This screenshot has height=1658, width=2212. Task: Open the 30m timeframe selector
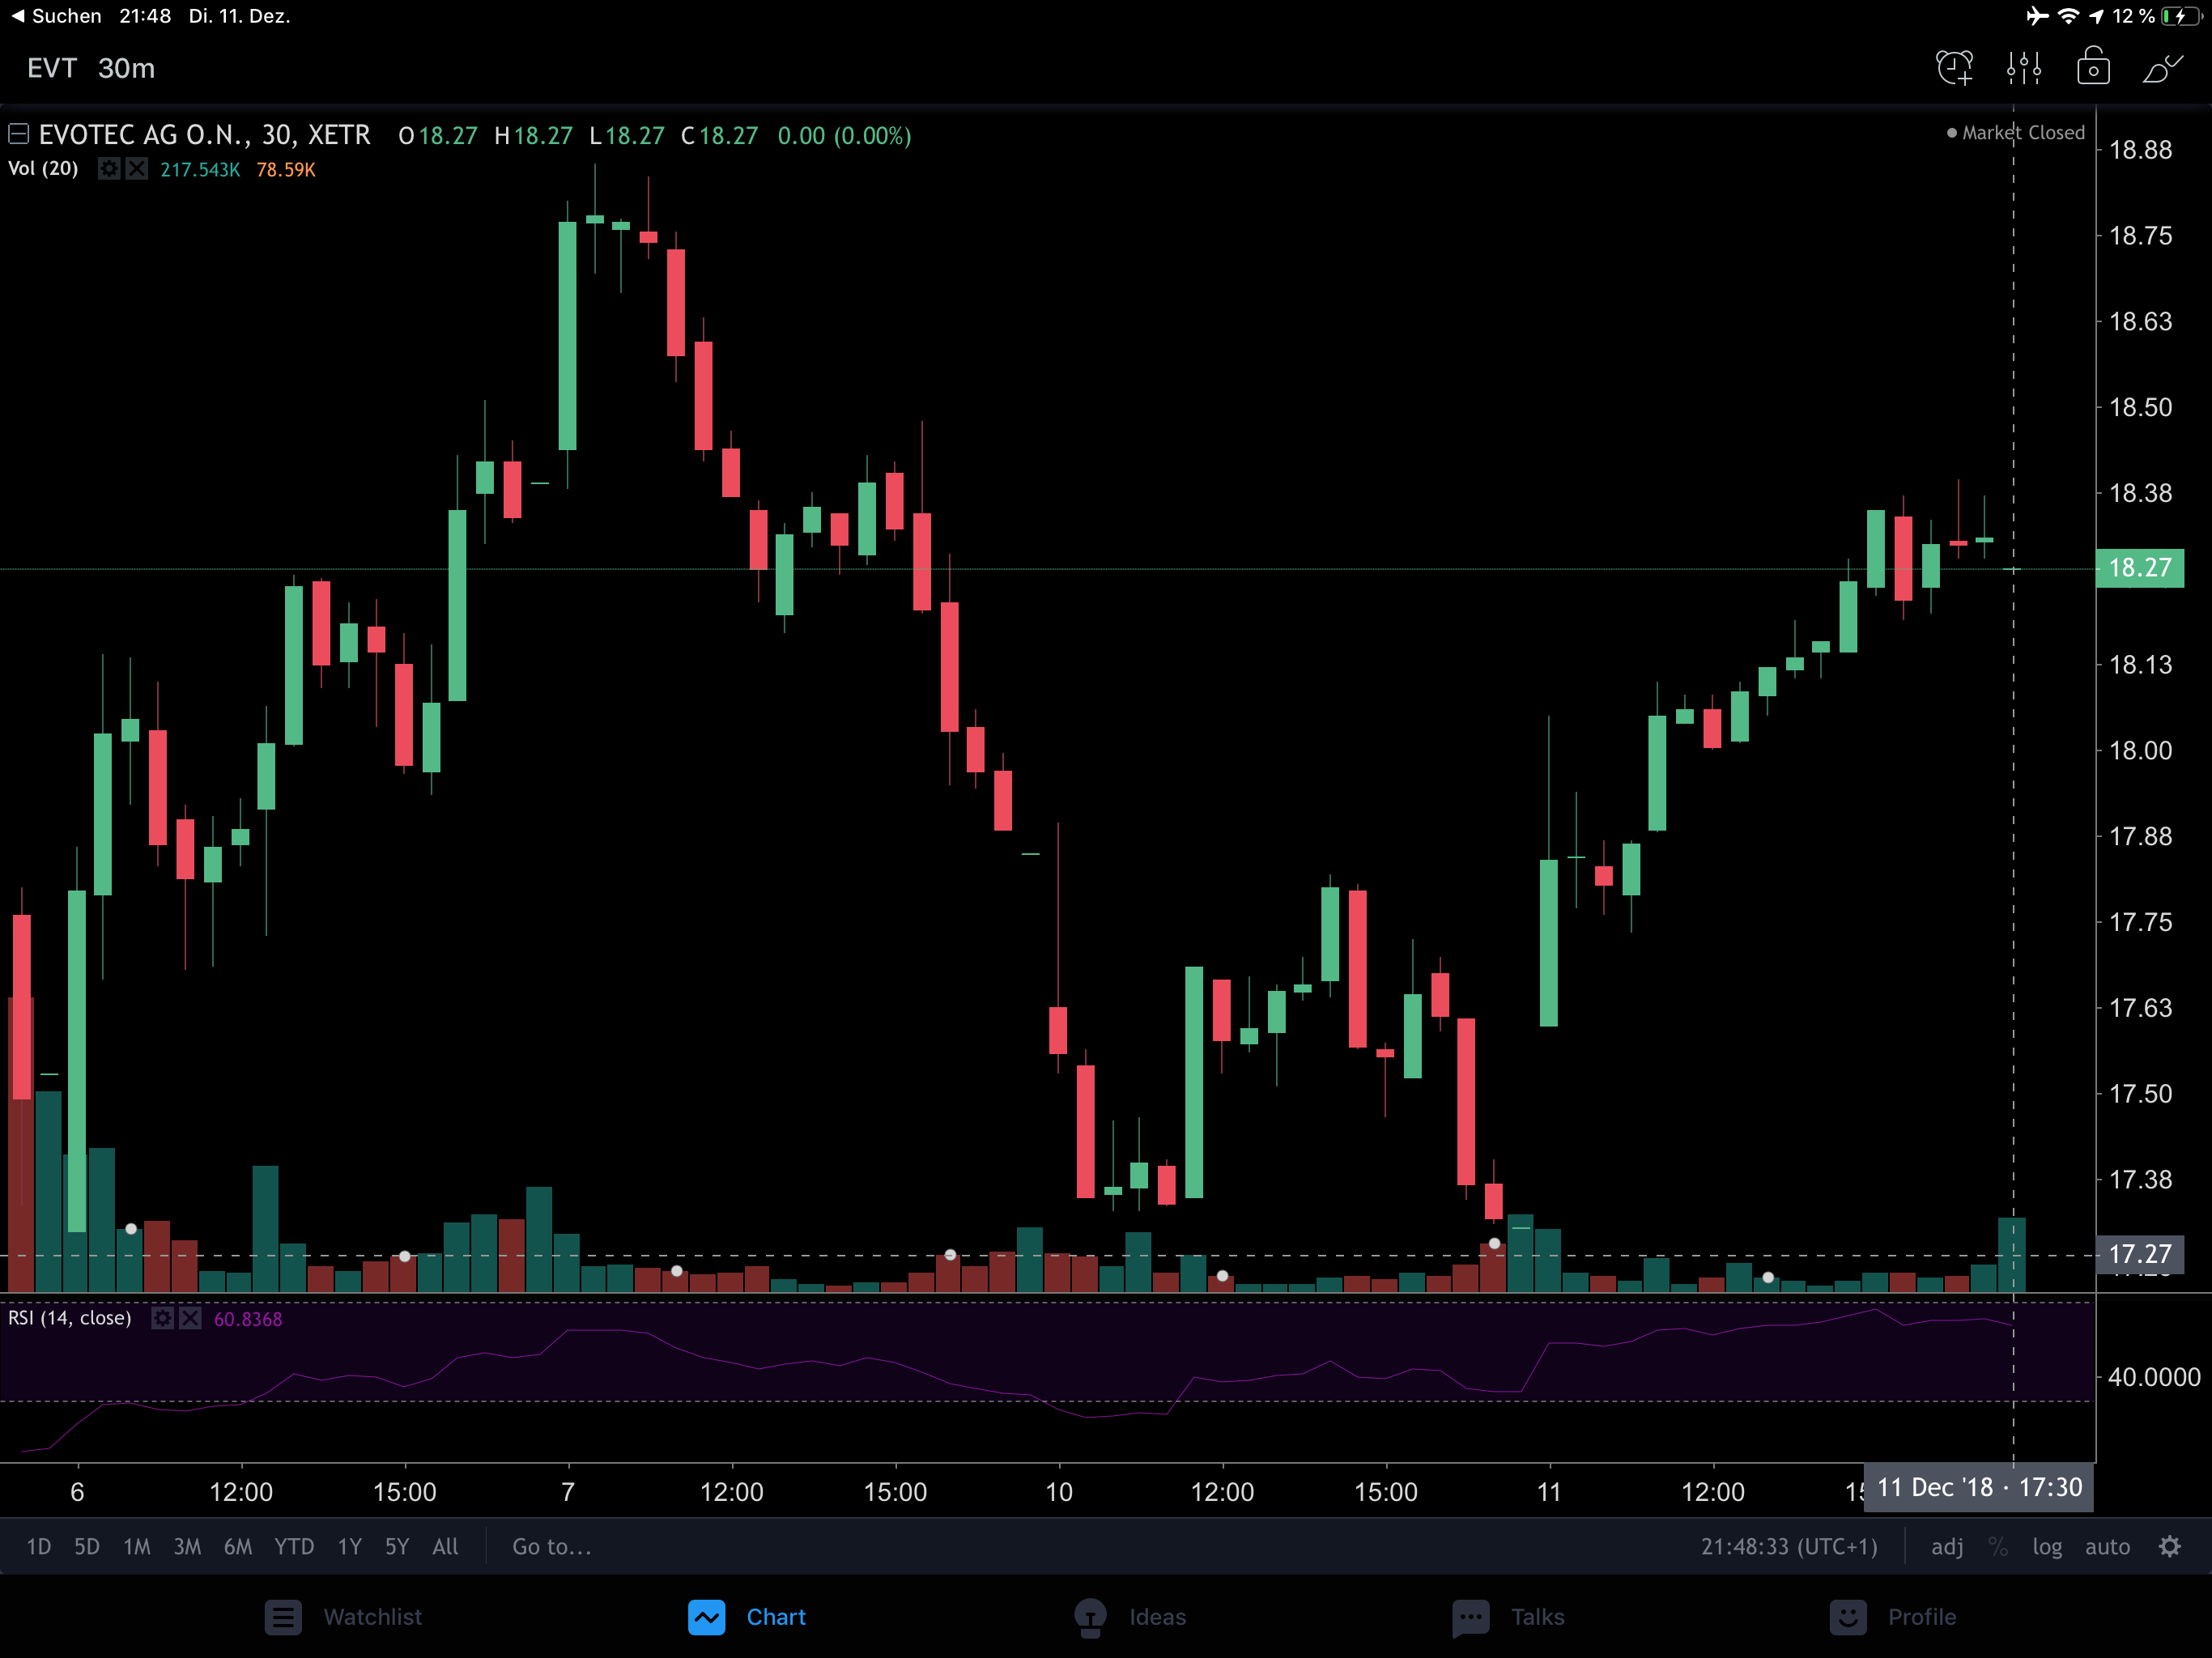click(x=126, y=68)
